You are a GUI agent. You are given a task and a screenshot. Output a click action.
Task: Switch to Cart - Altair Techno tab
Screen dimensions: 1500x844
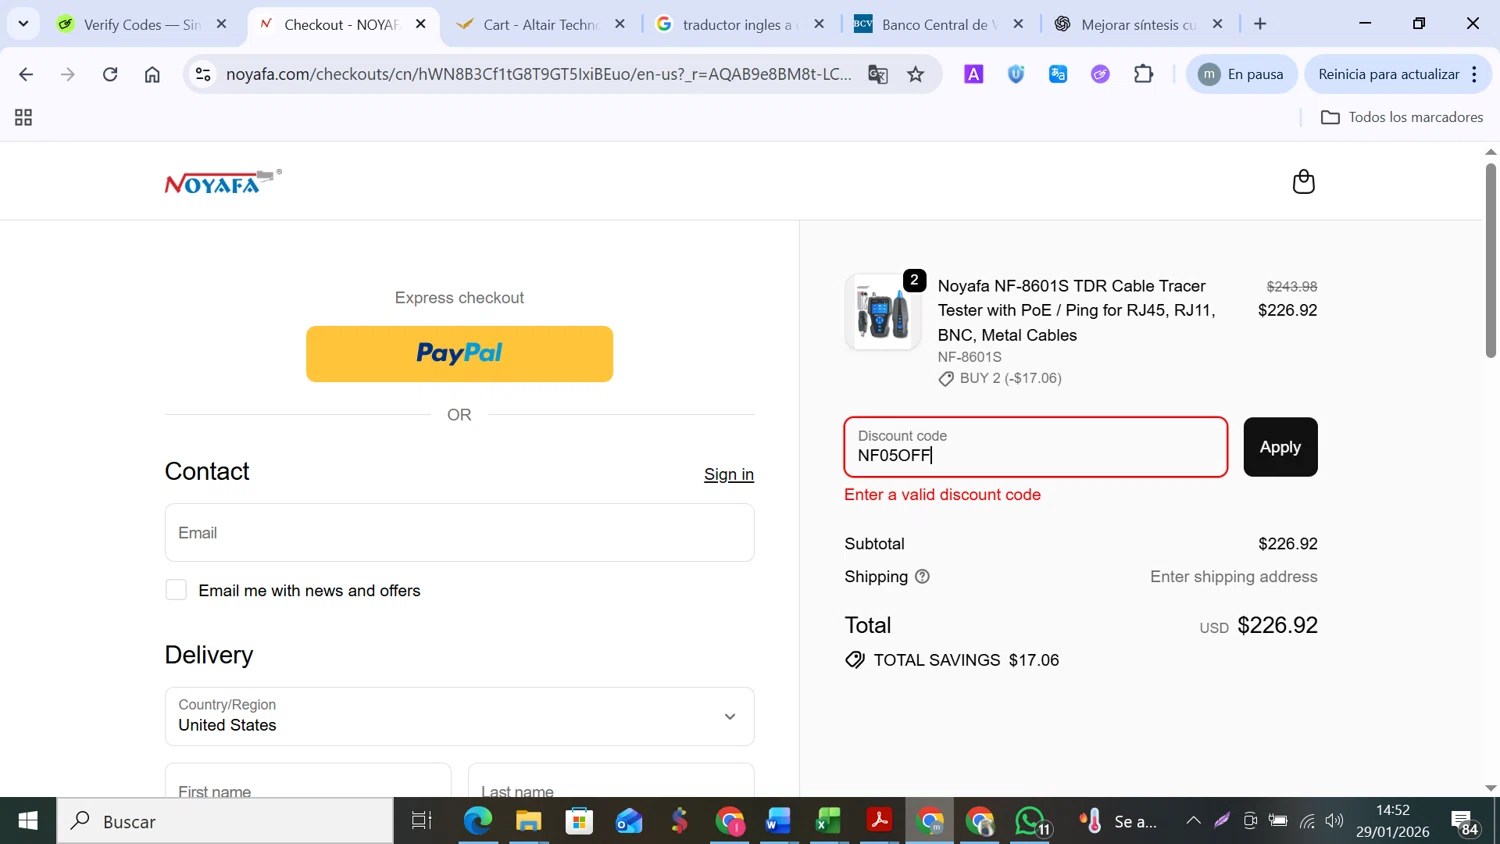click(540, 24)
